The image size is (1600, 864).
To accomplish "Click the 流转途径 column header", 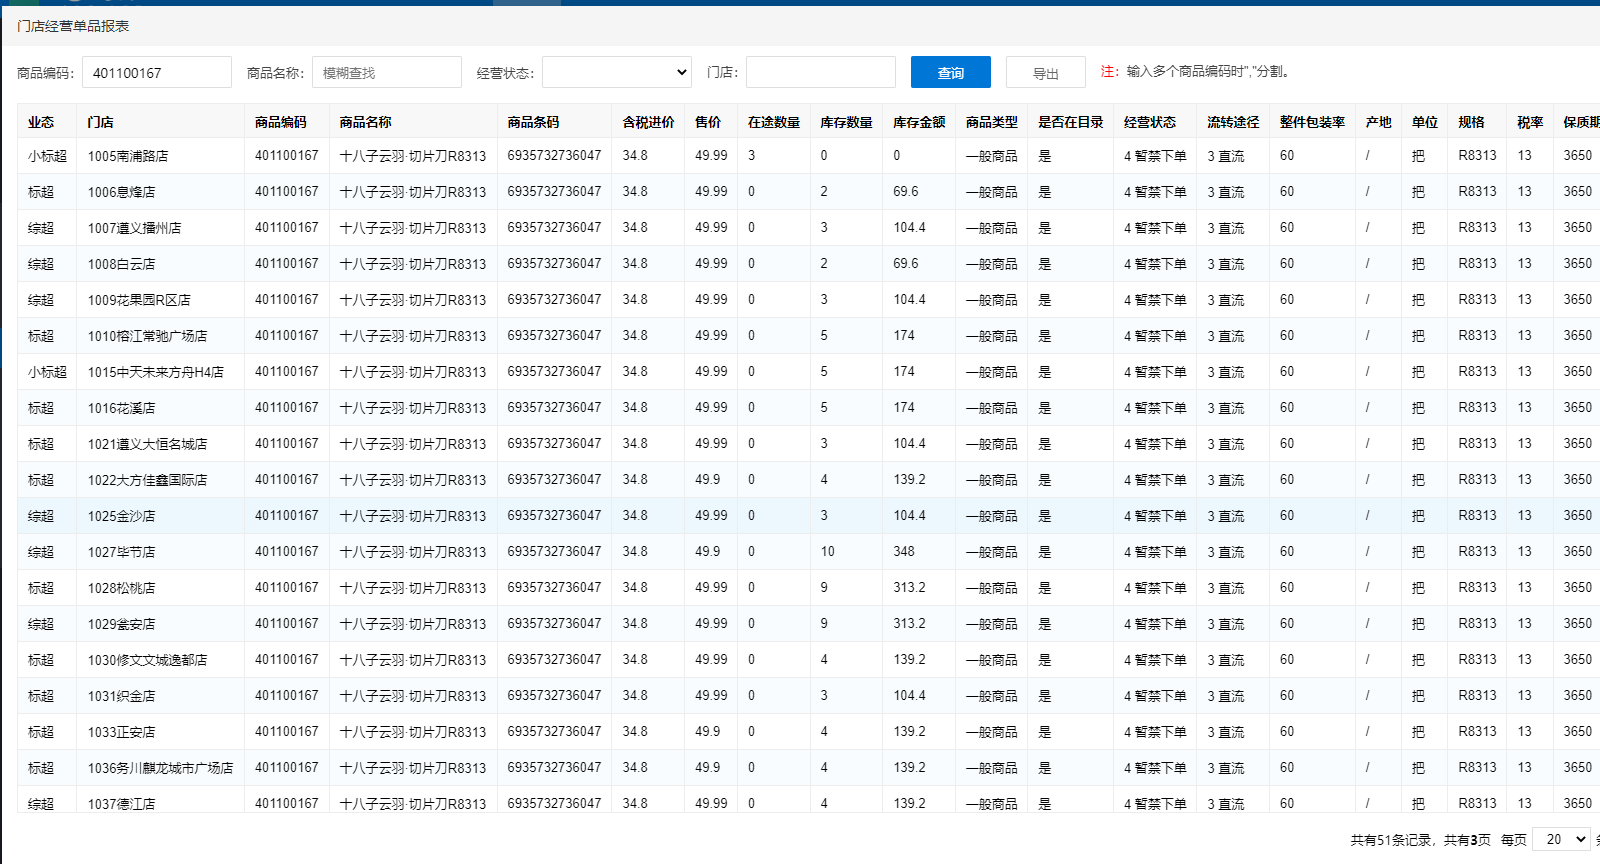I will 1232,122.
